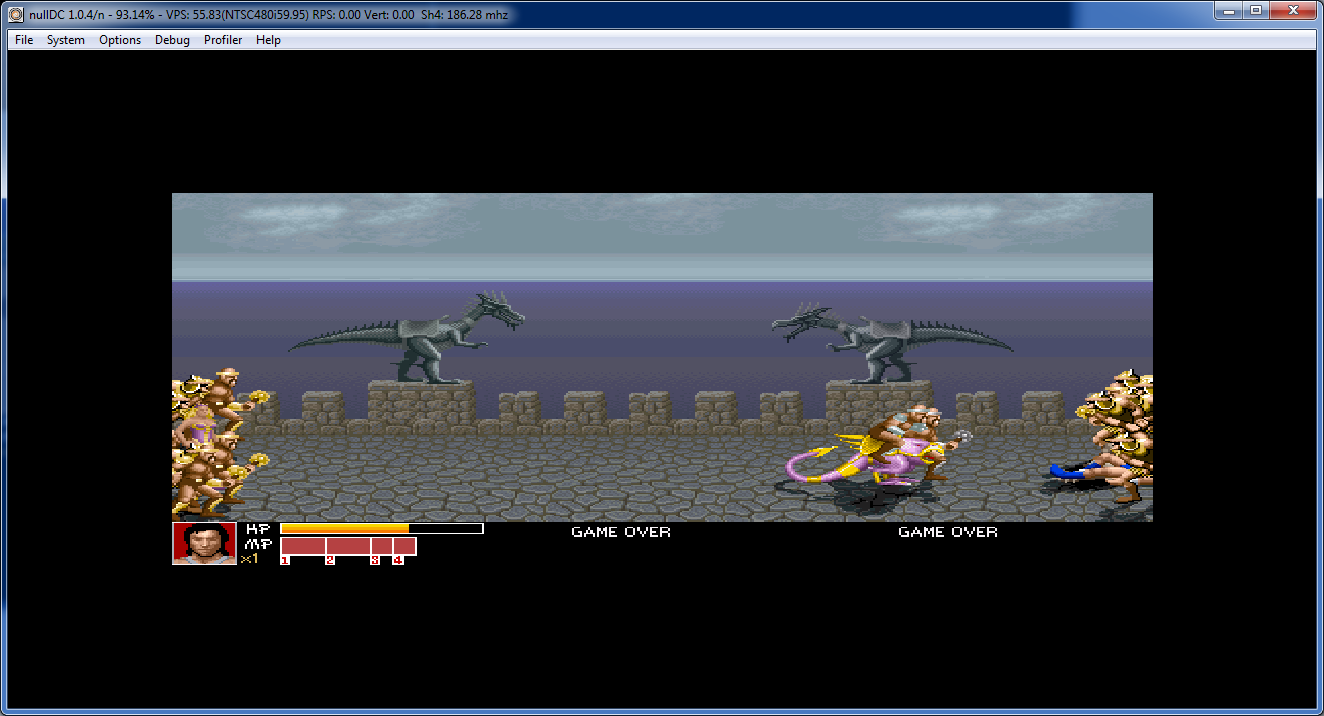Click the nullDC application icon in title bar
Screen dimensions: 1324x716
pos(17,14)
